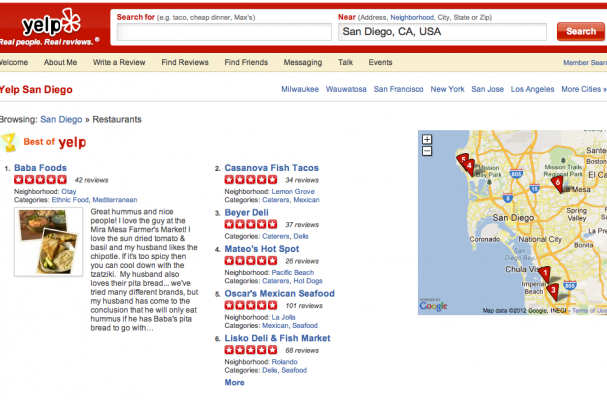The width and height of the screenshot is (607, 400).
Task: Open Casanova Fish Tacos listing
Action: [x=272, y=168]
